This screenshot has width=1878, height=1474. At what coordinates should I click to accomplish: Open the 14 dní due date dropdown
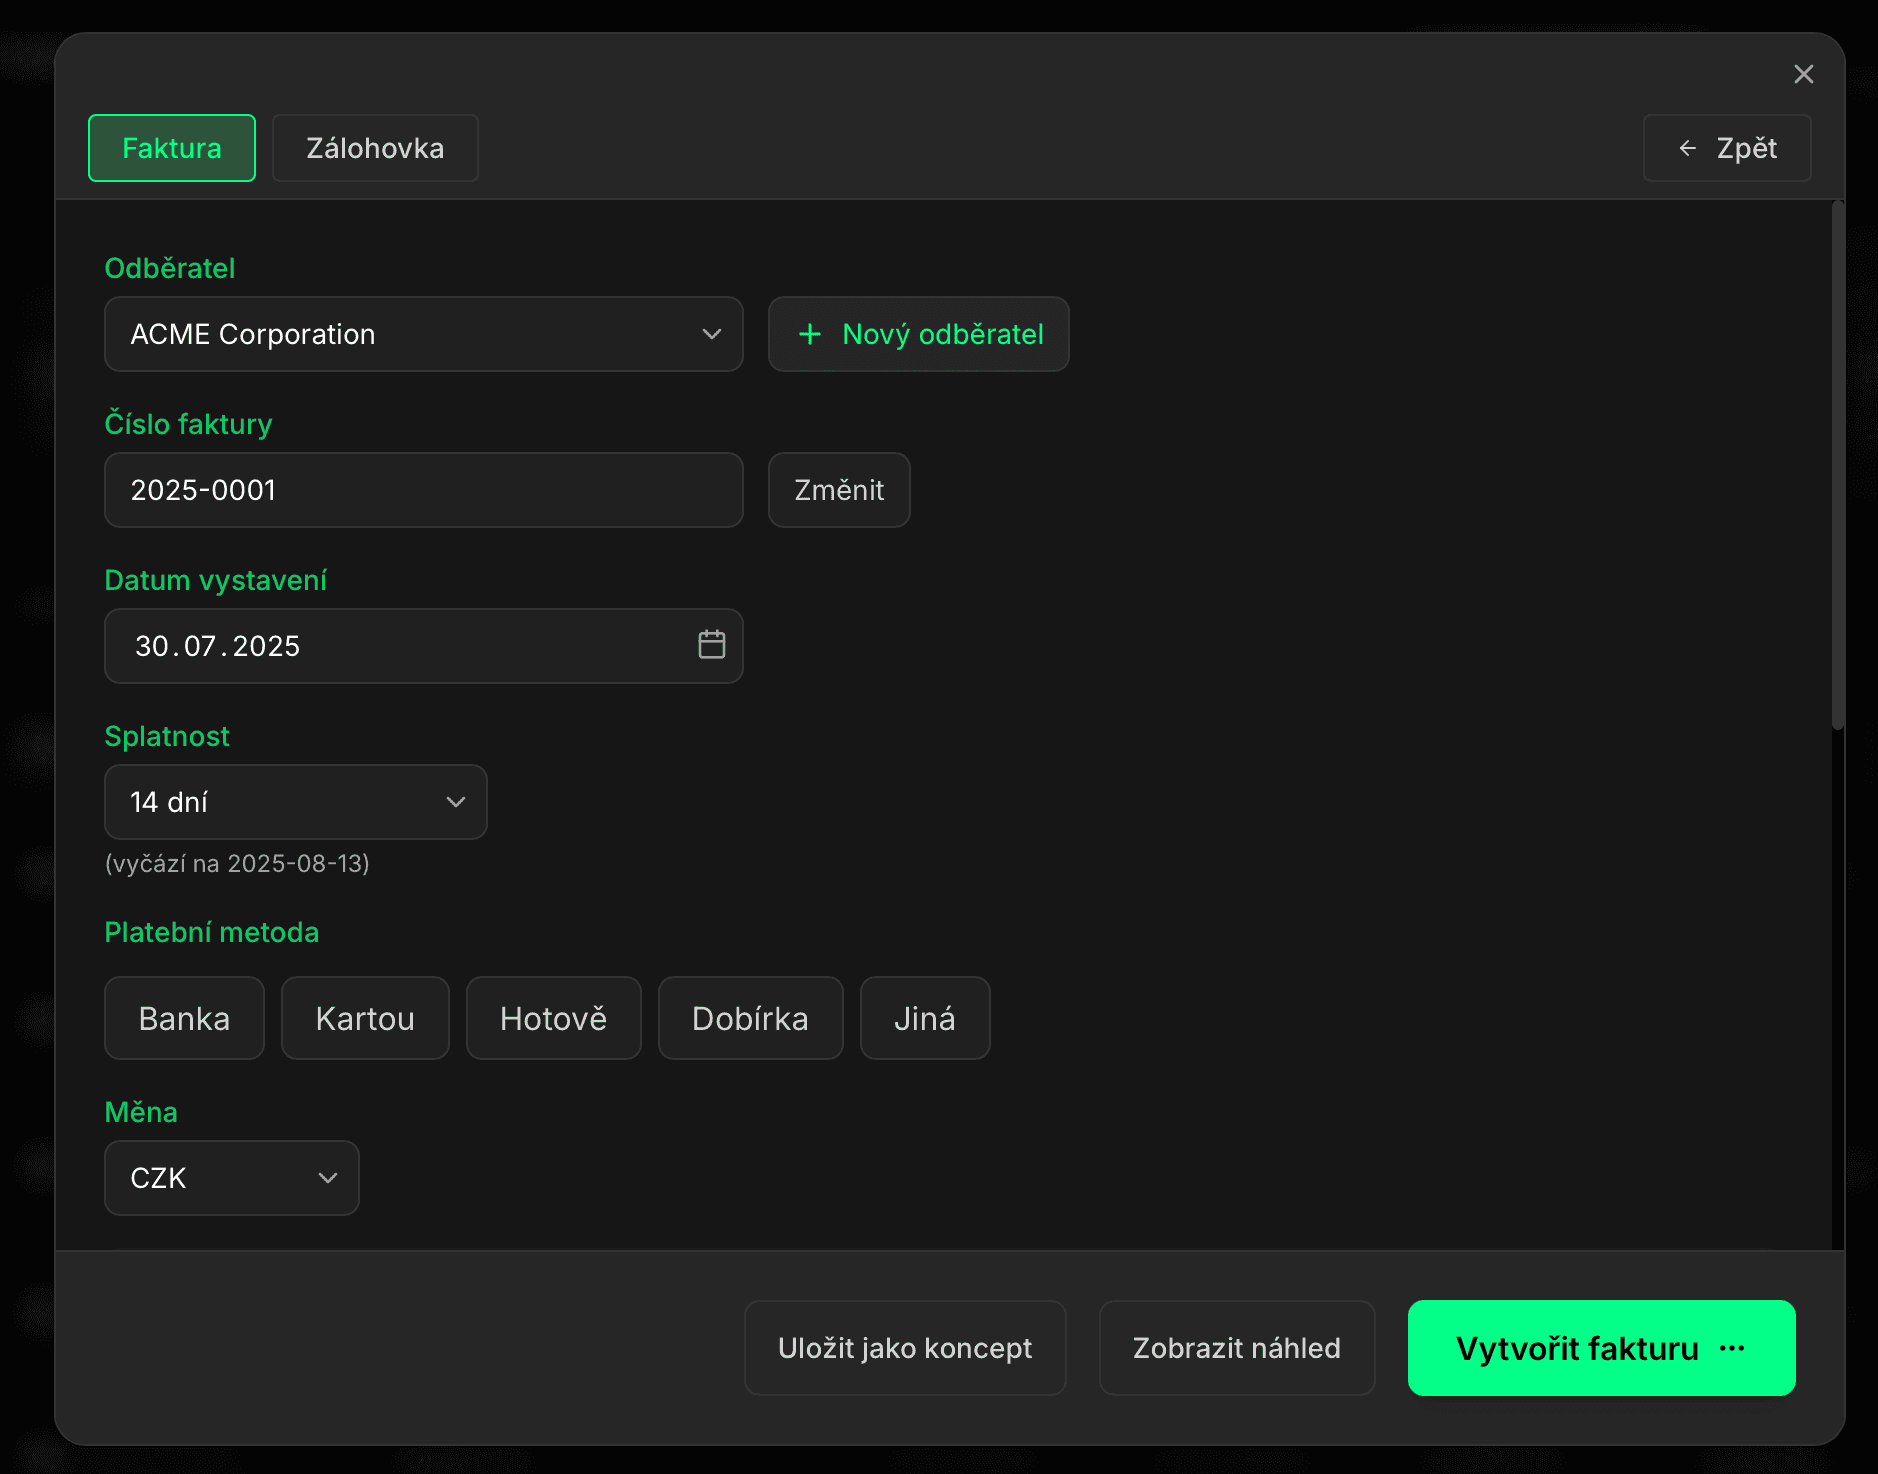click(295, 802)
